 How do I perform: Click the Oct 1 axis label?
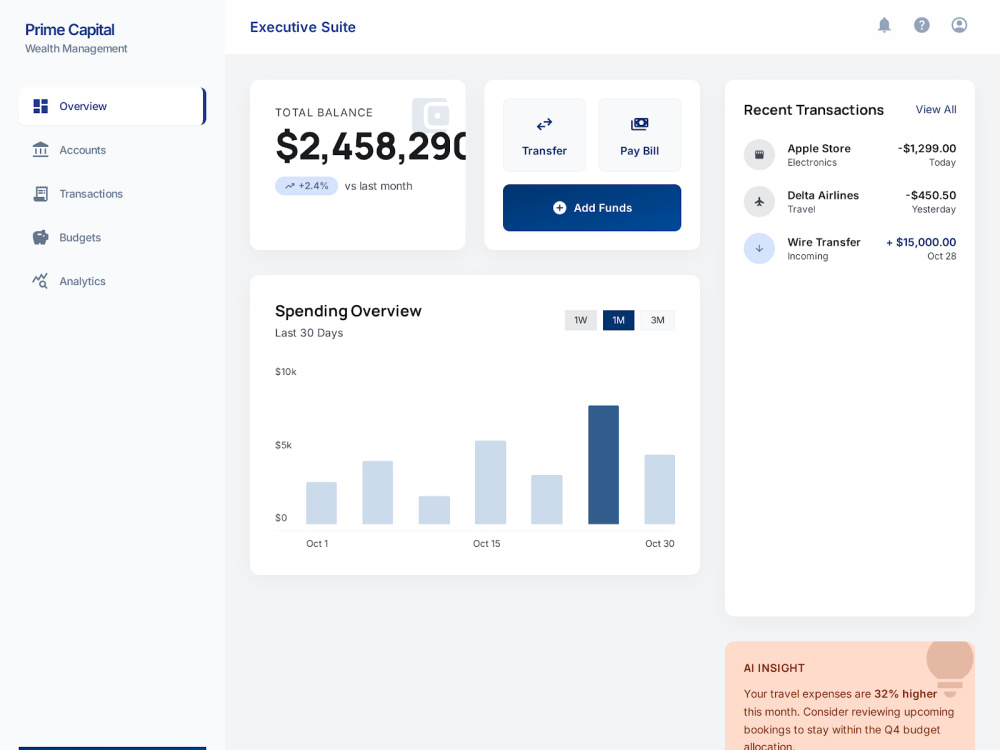pos(317,543)
